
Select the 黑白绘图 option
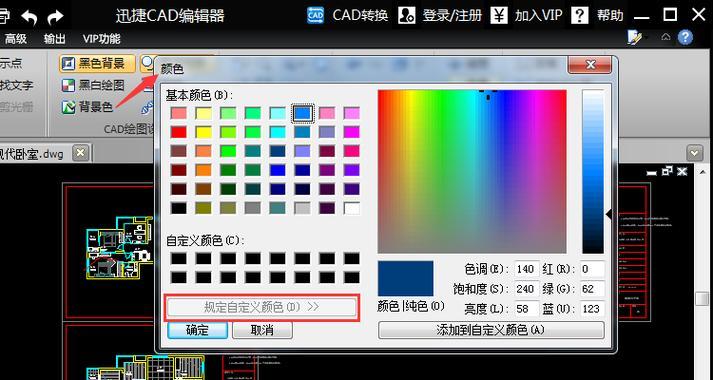(x=93, y=85)
